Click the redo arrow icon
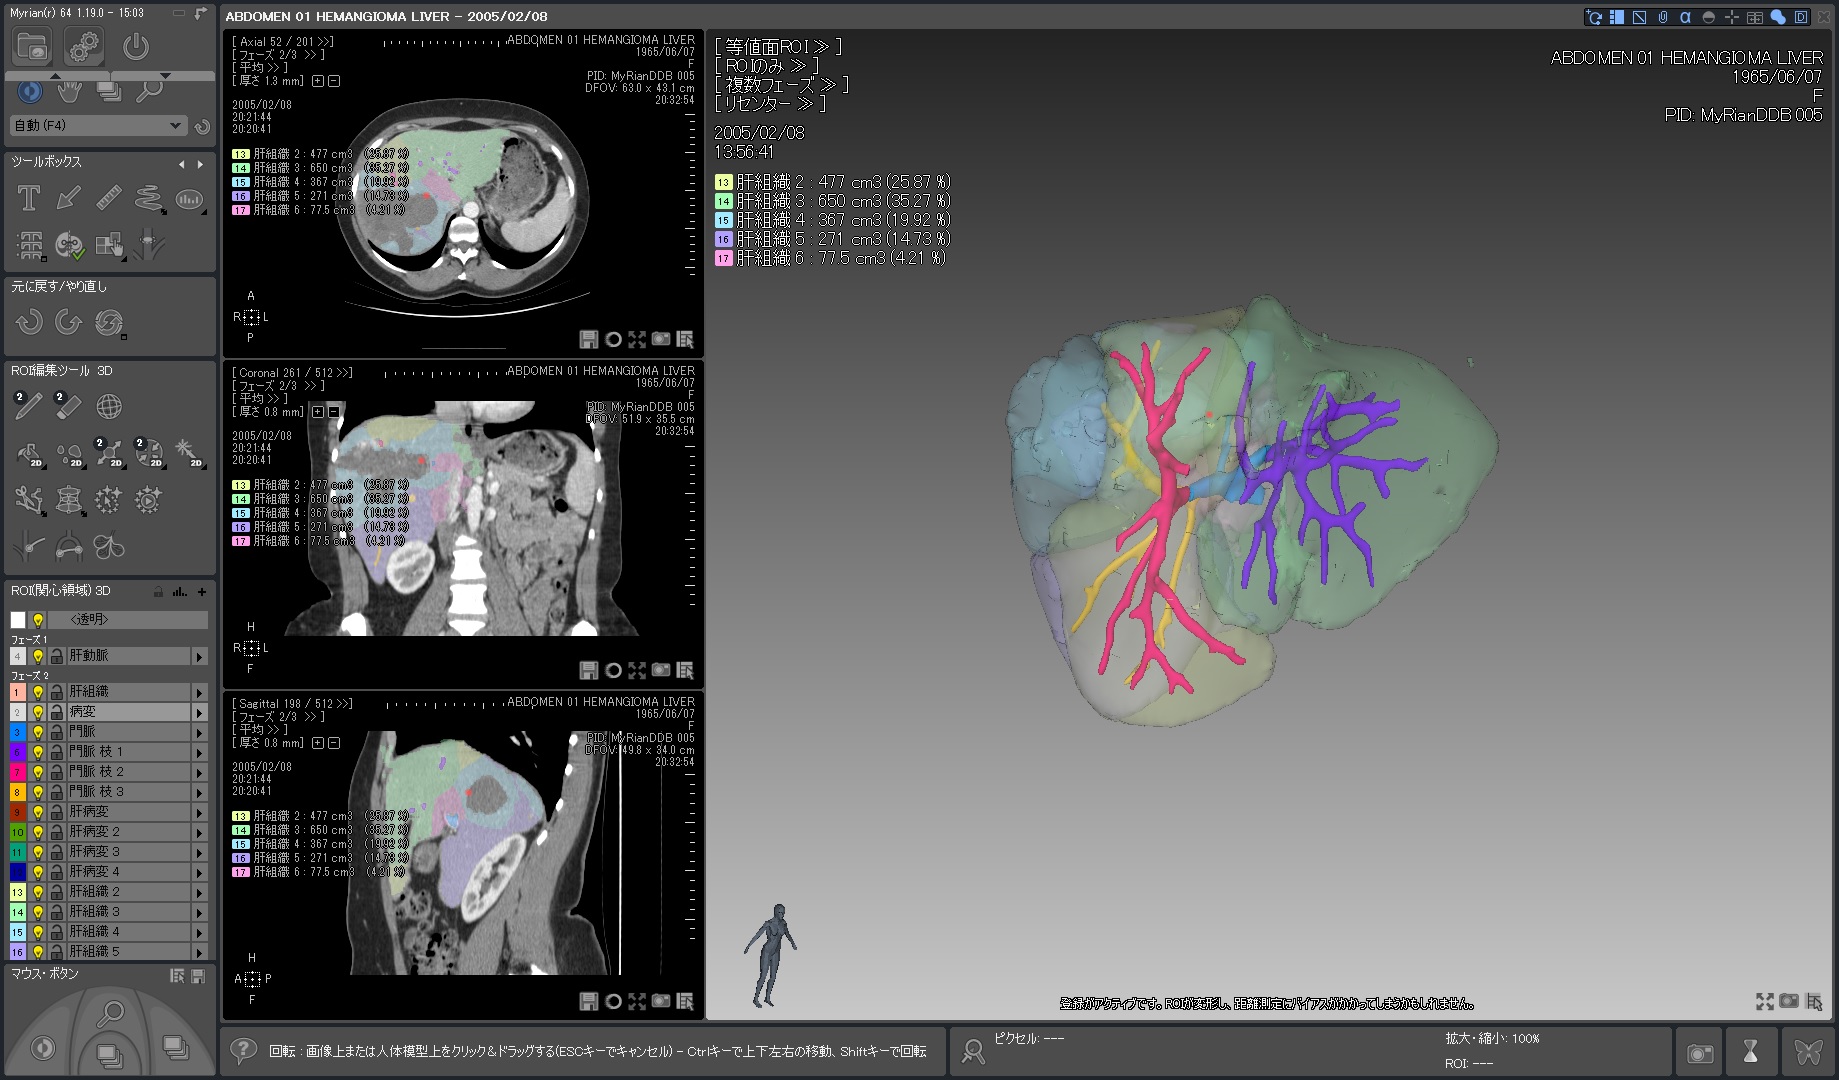 [68, 322]
